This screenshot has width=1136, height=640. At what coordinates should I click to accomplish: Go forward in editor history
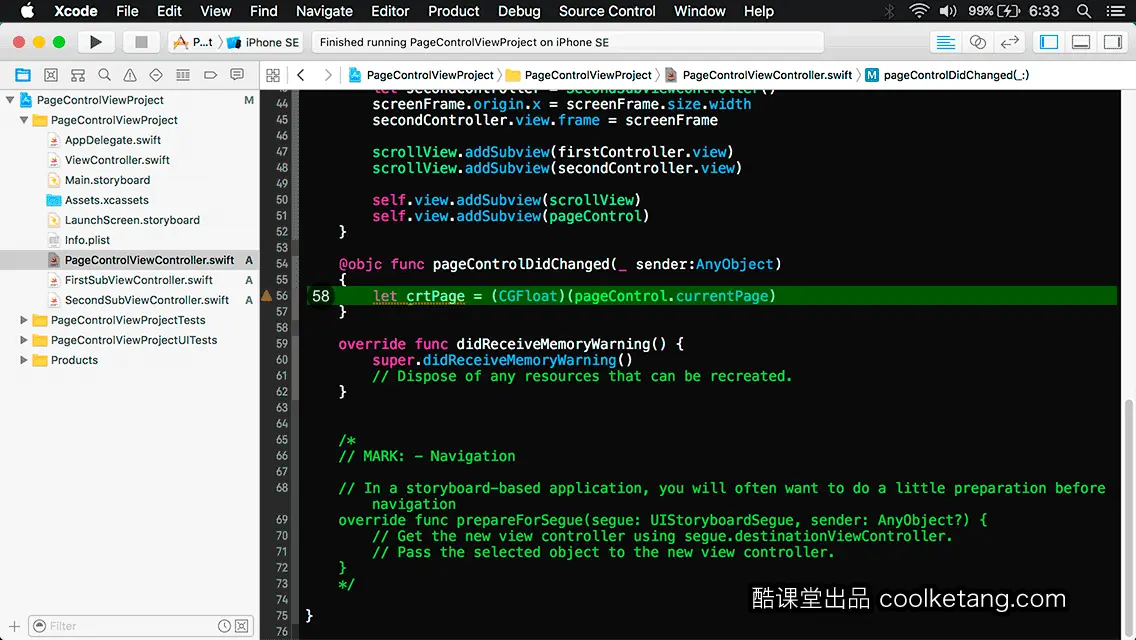(x=327, y=75)
